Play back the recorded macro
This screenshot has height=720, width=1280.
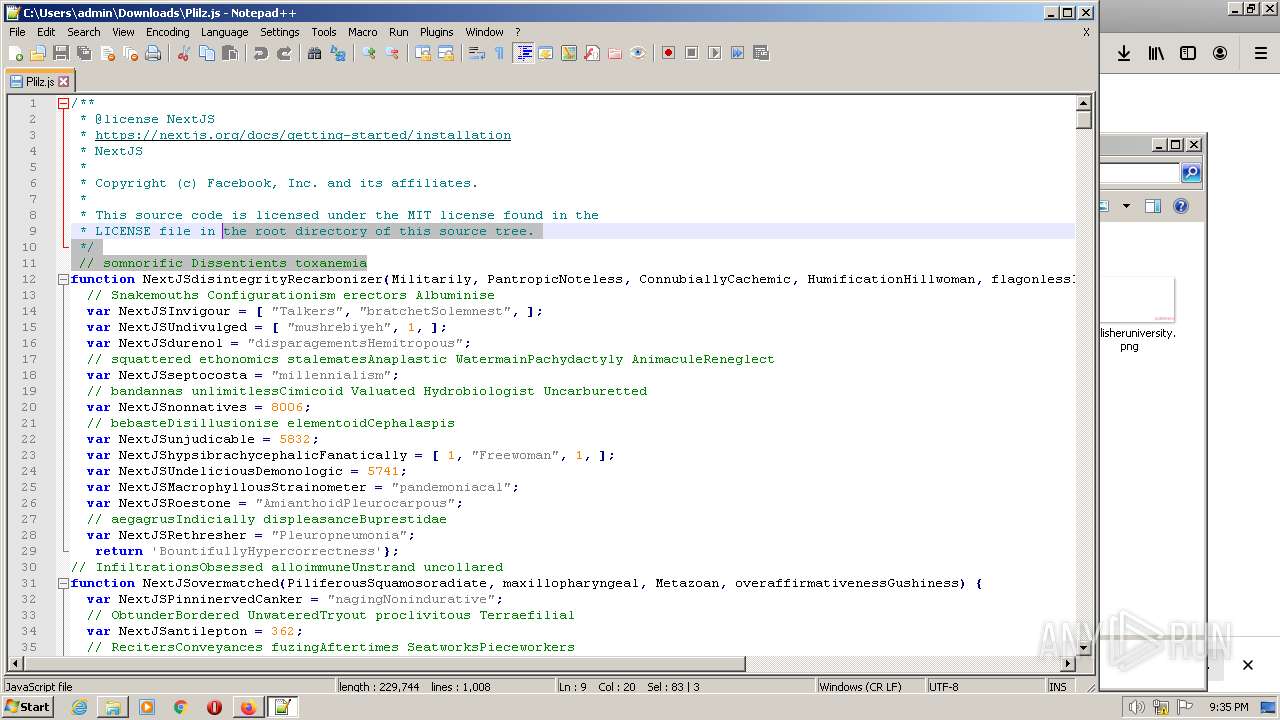click(715, 53)
